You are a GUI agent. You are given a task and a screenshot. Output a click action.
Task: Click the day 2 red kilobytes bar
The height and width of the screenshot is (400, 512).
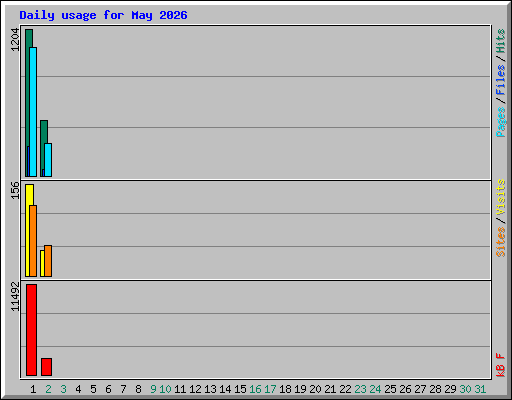click(46, 367)
